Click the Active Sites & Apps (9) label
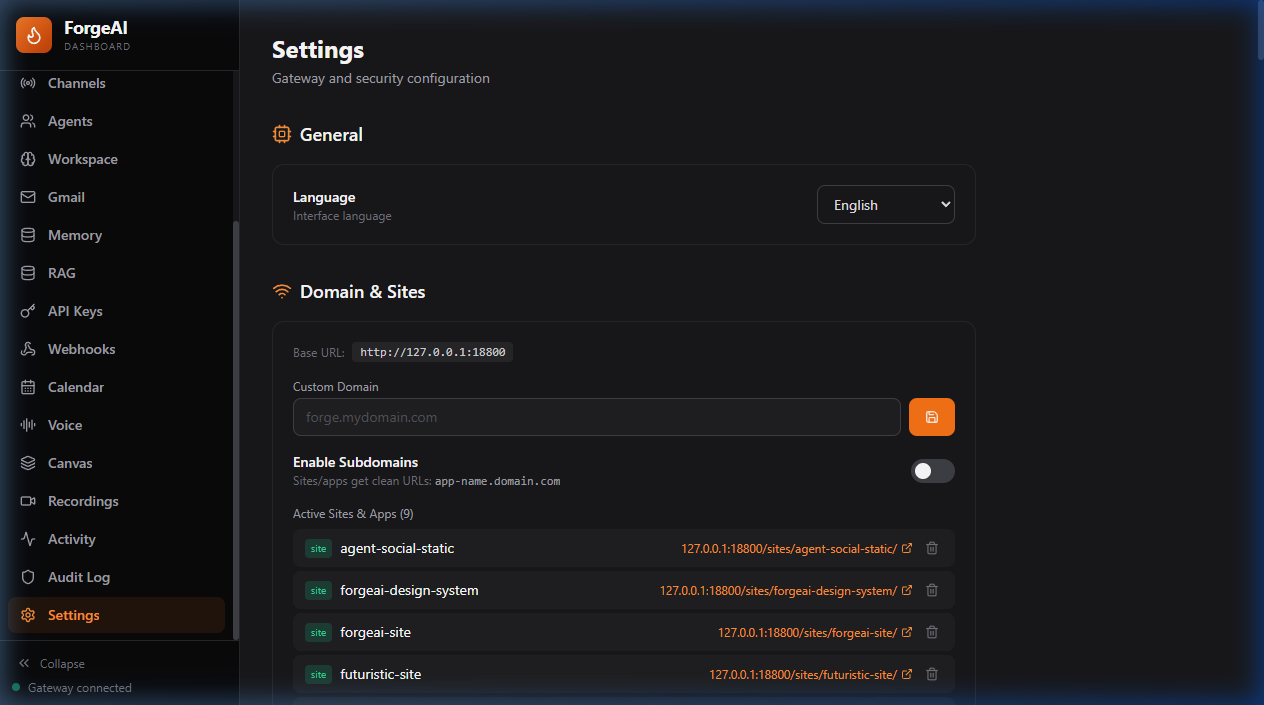 353,513
